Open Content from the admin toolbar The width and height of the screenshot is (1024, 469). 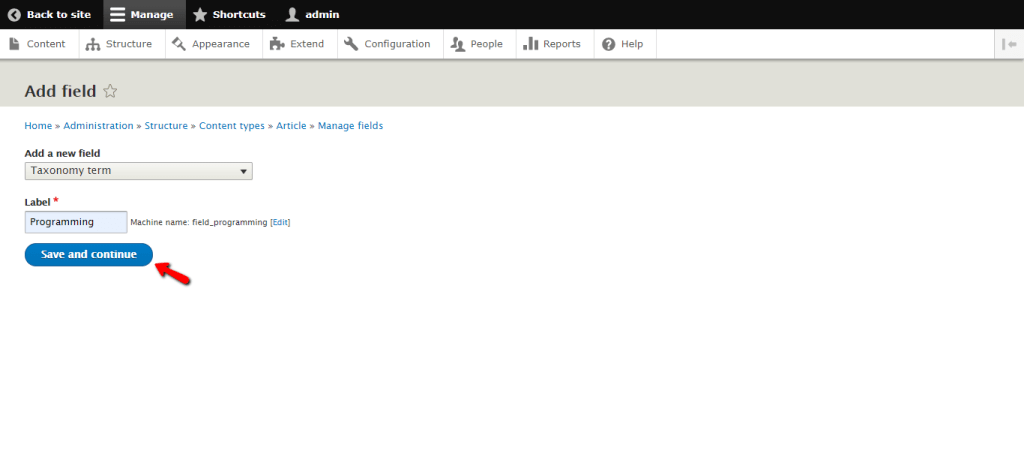pos(39,44)
